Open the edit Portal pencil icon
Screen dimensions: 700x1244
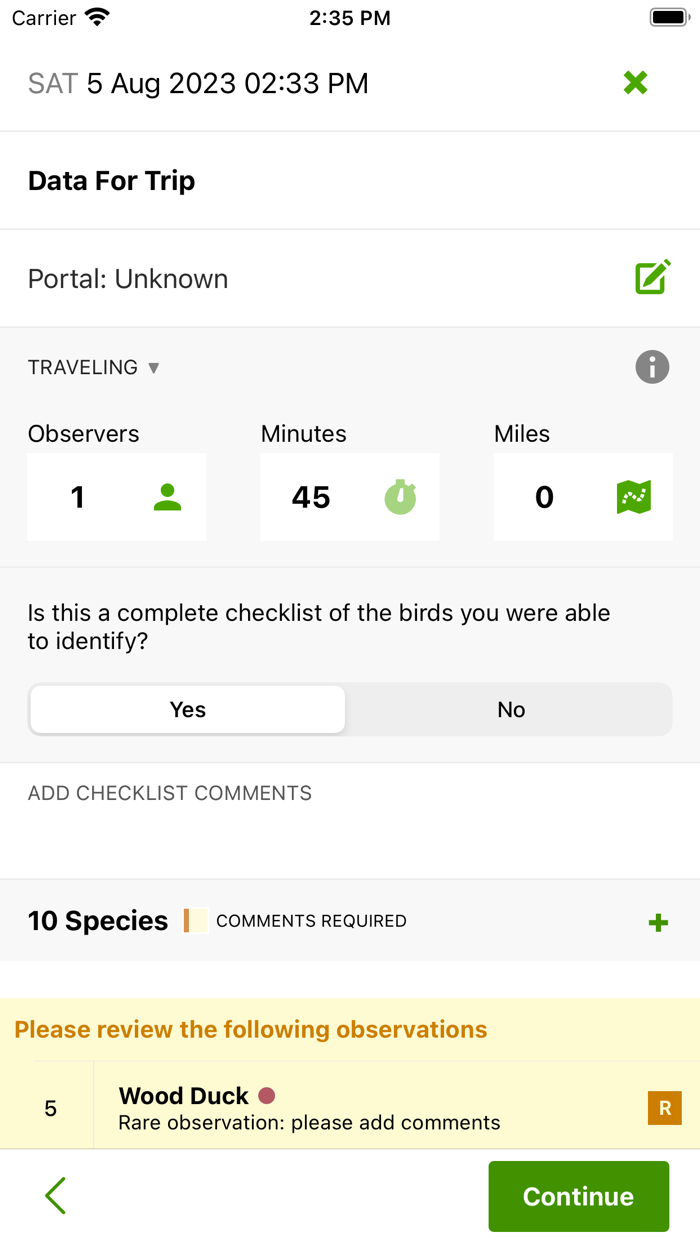pyautogui.click(x=651, y=278)
